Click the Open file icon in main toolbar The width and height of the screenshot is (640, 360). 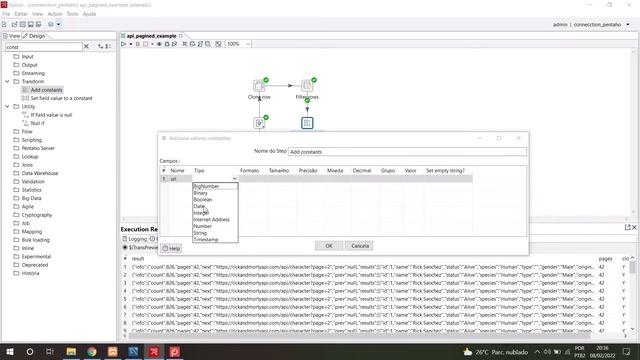14,24
